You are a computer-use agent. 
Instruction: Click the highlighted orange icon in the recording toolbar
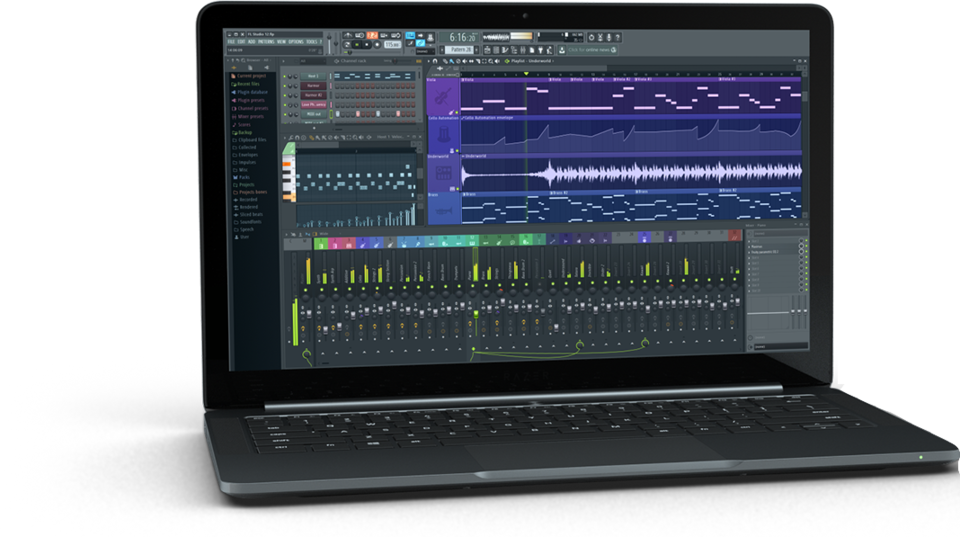[x=372, y=36]
